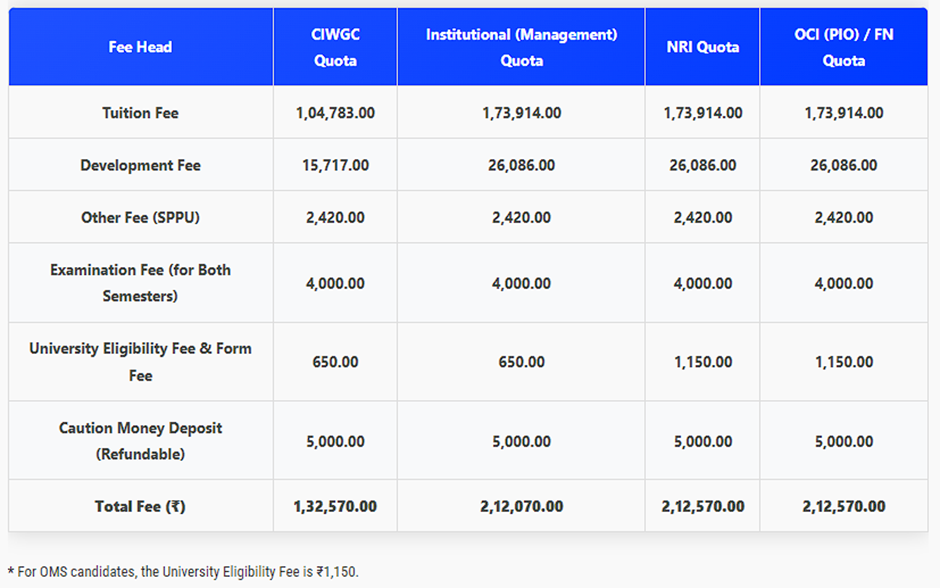940x588 pixels.
Task: Select NRI Quota eligibility fee 1,150.00
Action: [x=702, y=362]
